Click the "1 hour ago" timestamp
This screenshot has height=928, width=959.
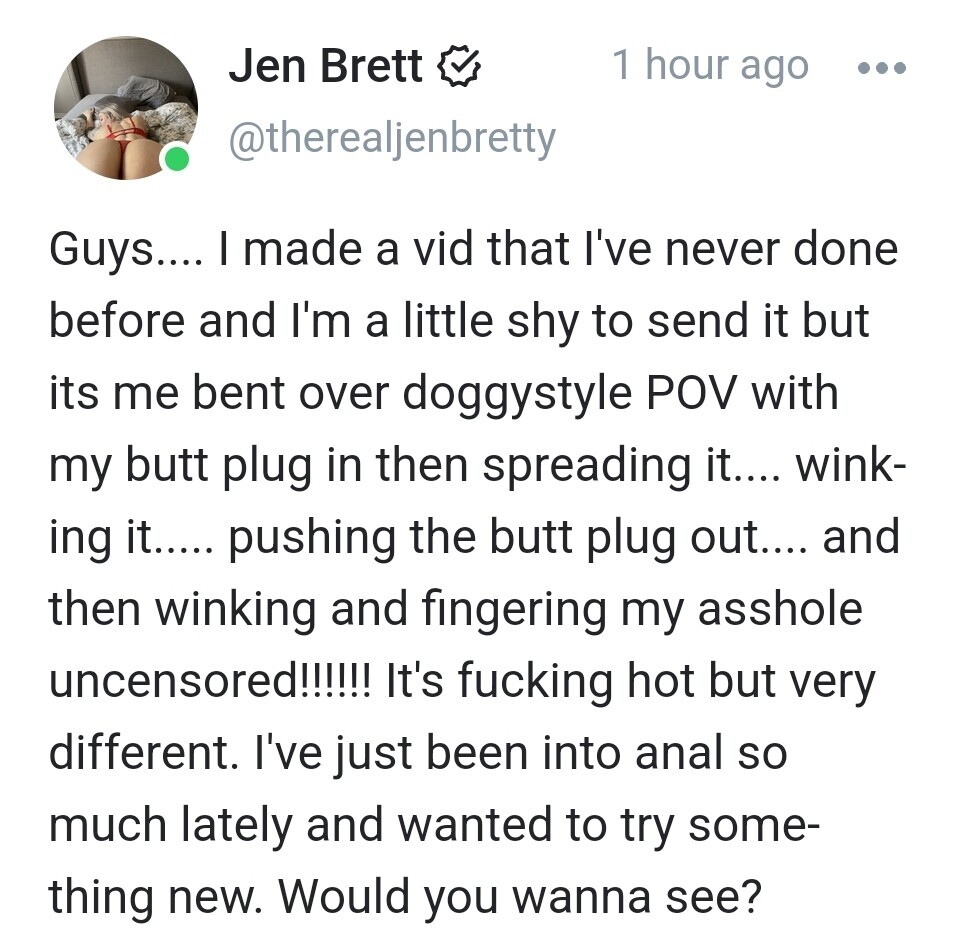coord(709,66)
